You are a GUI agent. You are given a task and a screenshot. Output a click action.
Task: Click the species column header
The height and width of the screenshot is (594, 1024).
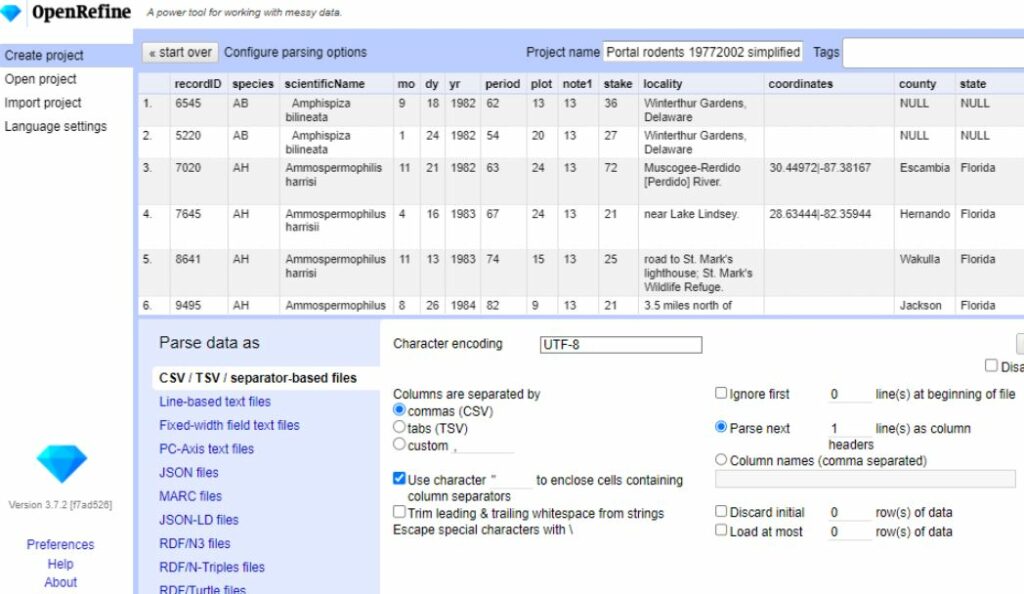coord(253,84)
